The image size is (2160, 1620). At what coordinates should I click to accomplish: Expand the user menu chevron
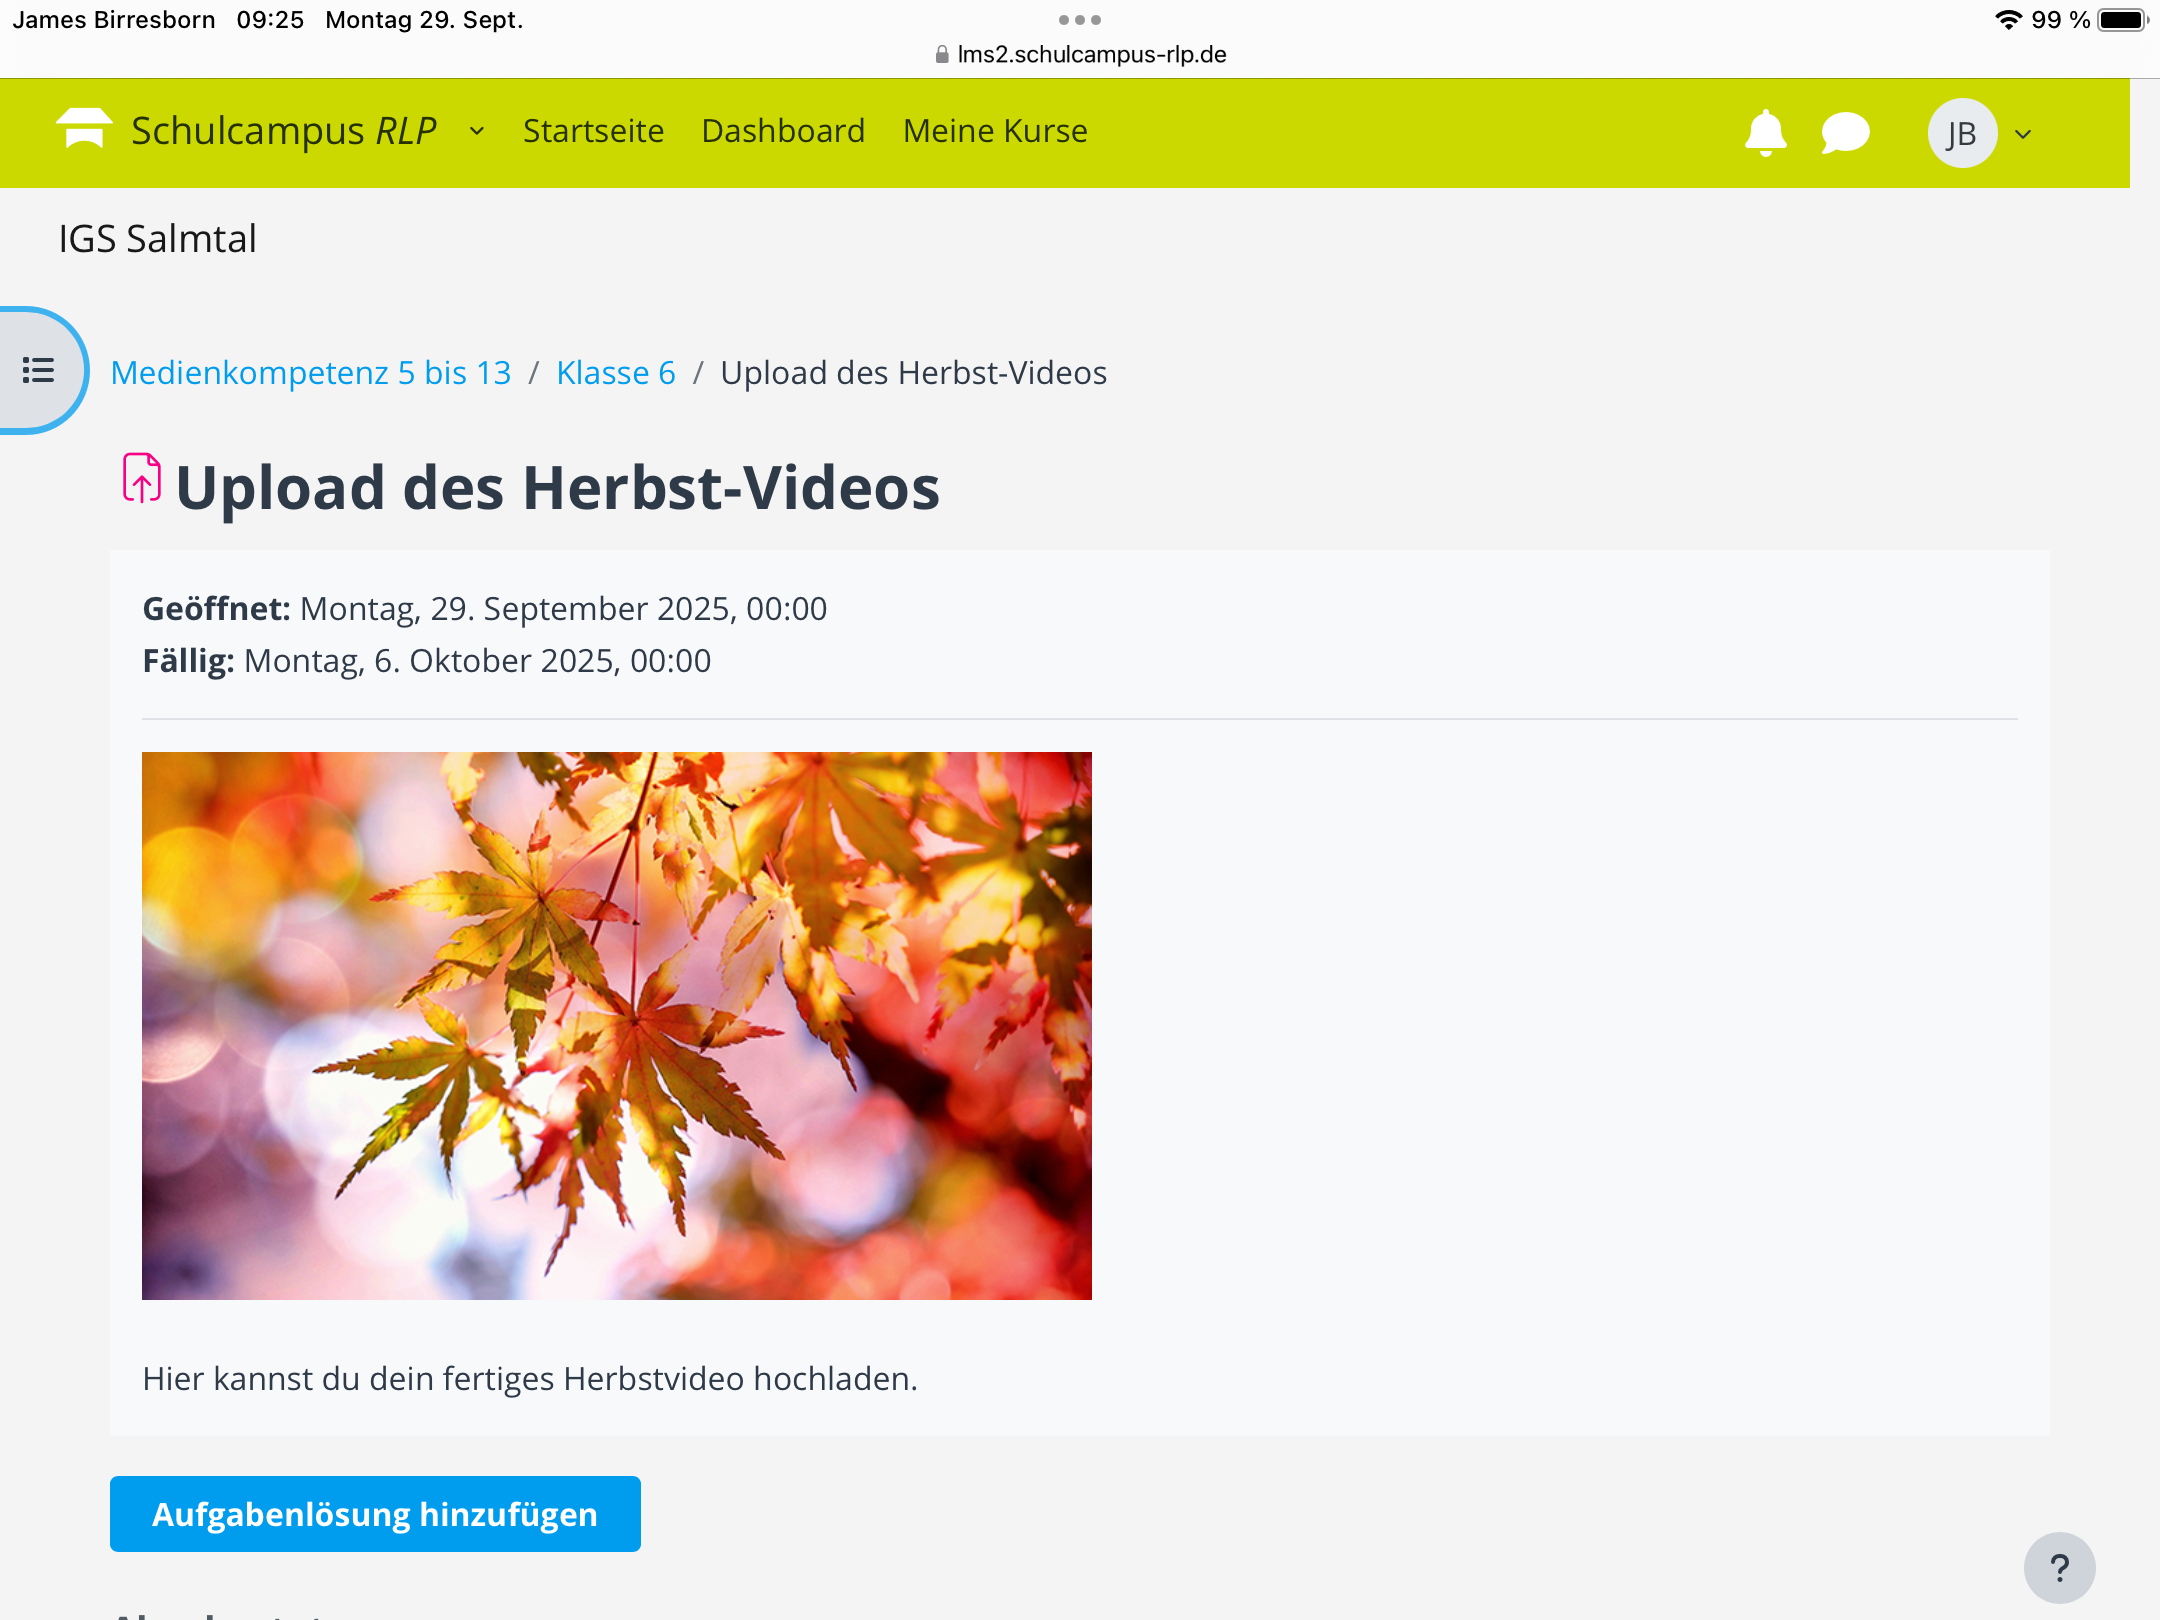point(2023,134)
